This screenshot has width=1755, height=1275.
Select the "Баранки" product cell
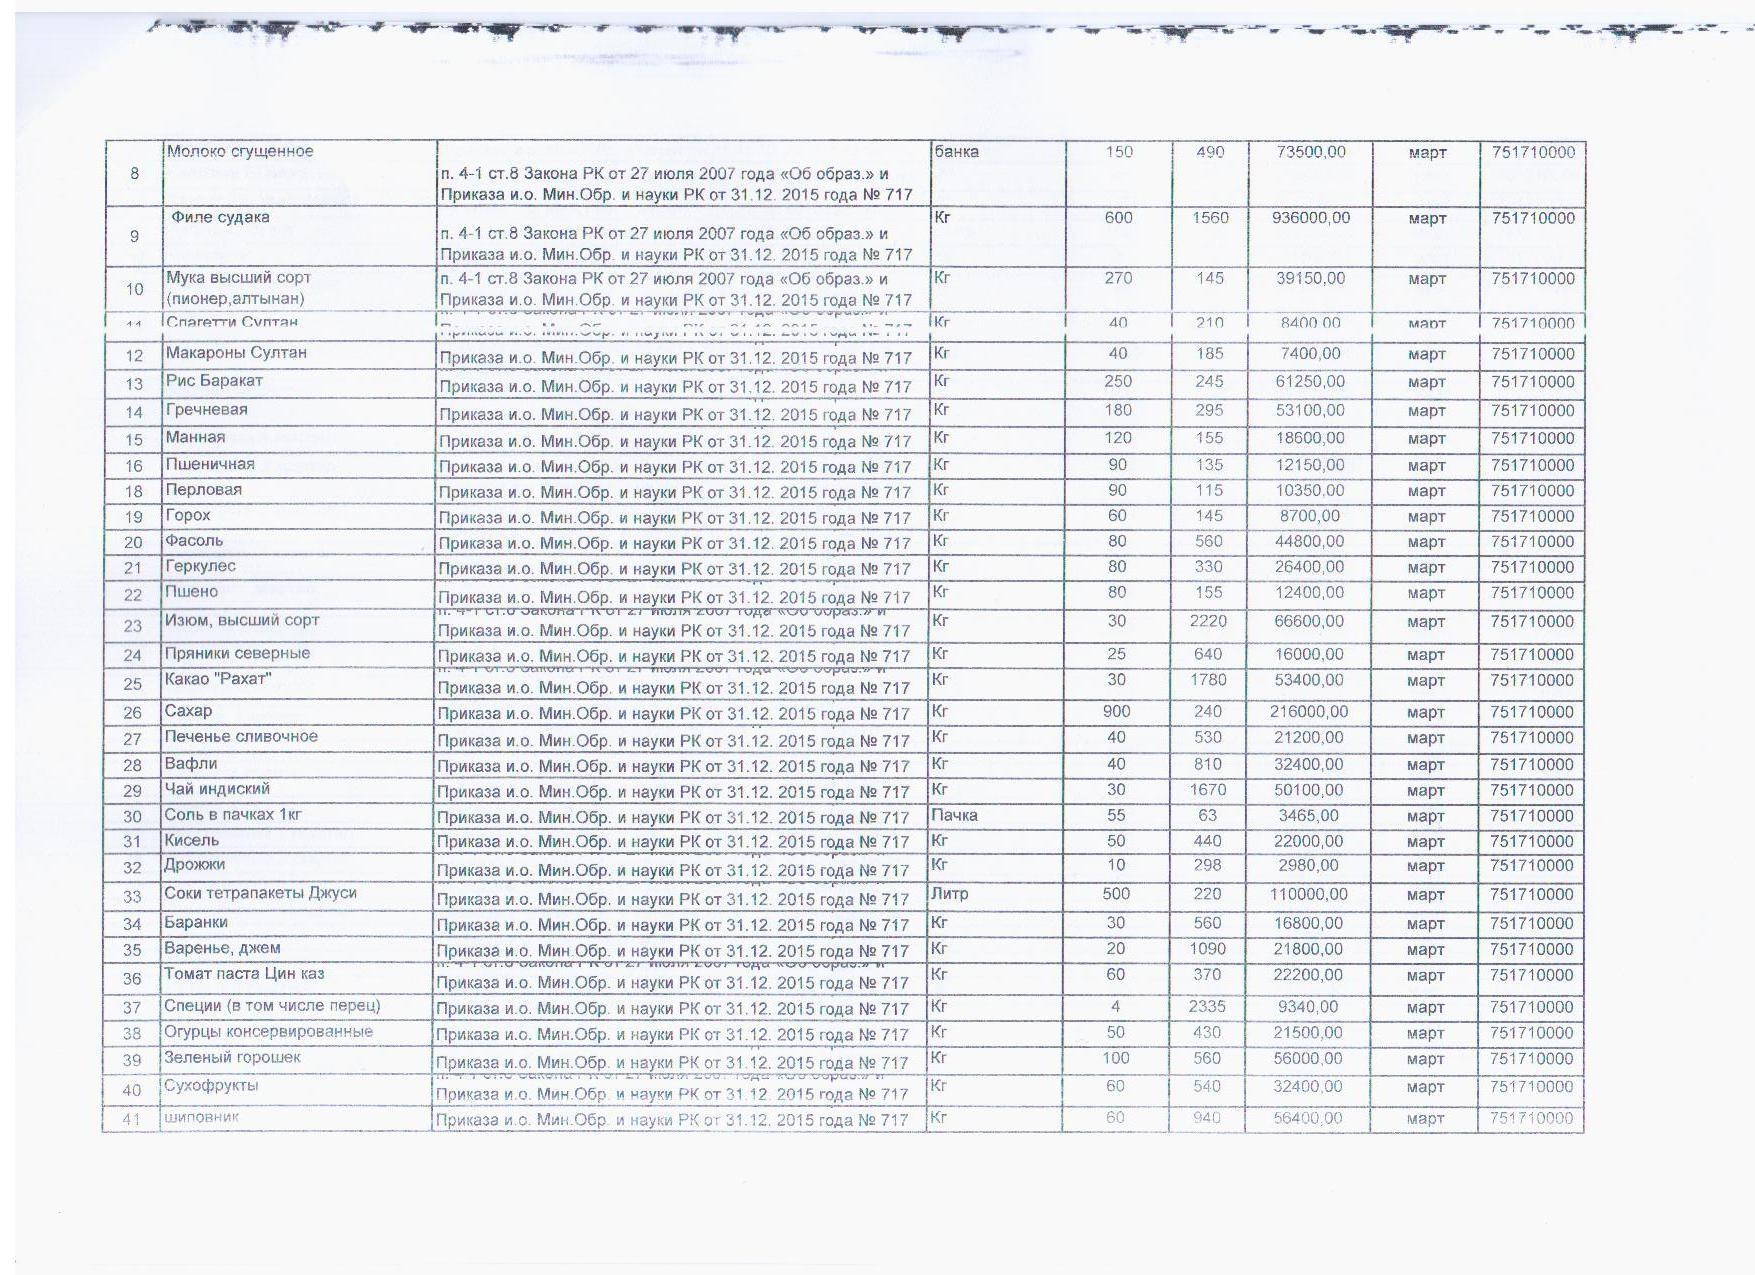(x=298, y=923)
